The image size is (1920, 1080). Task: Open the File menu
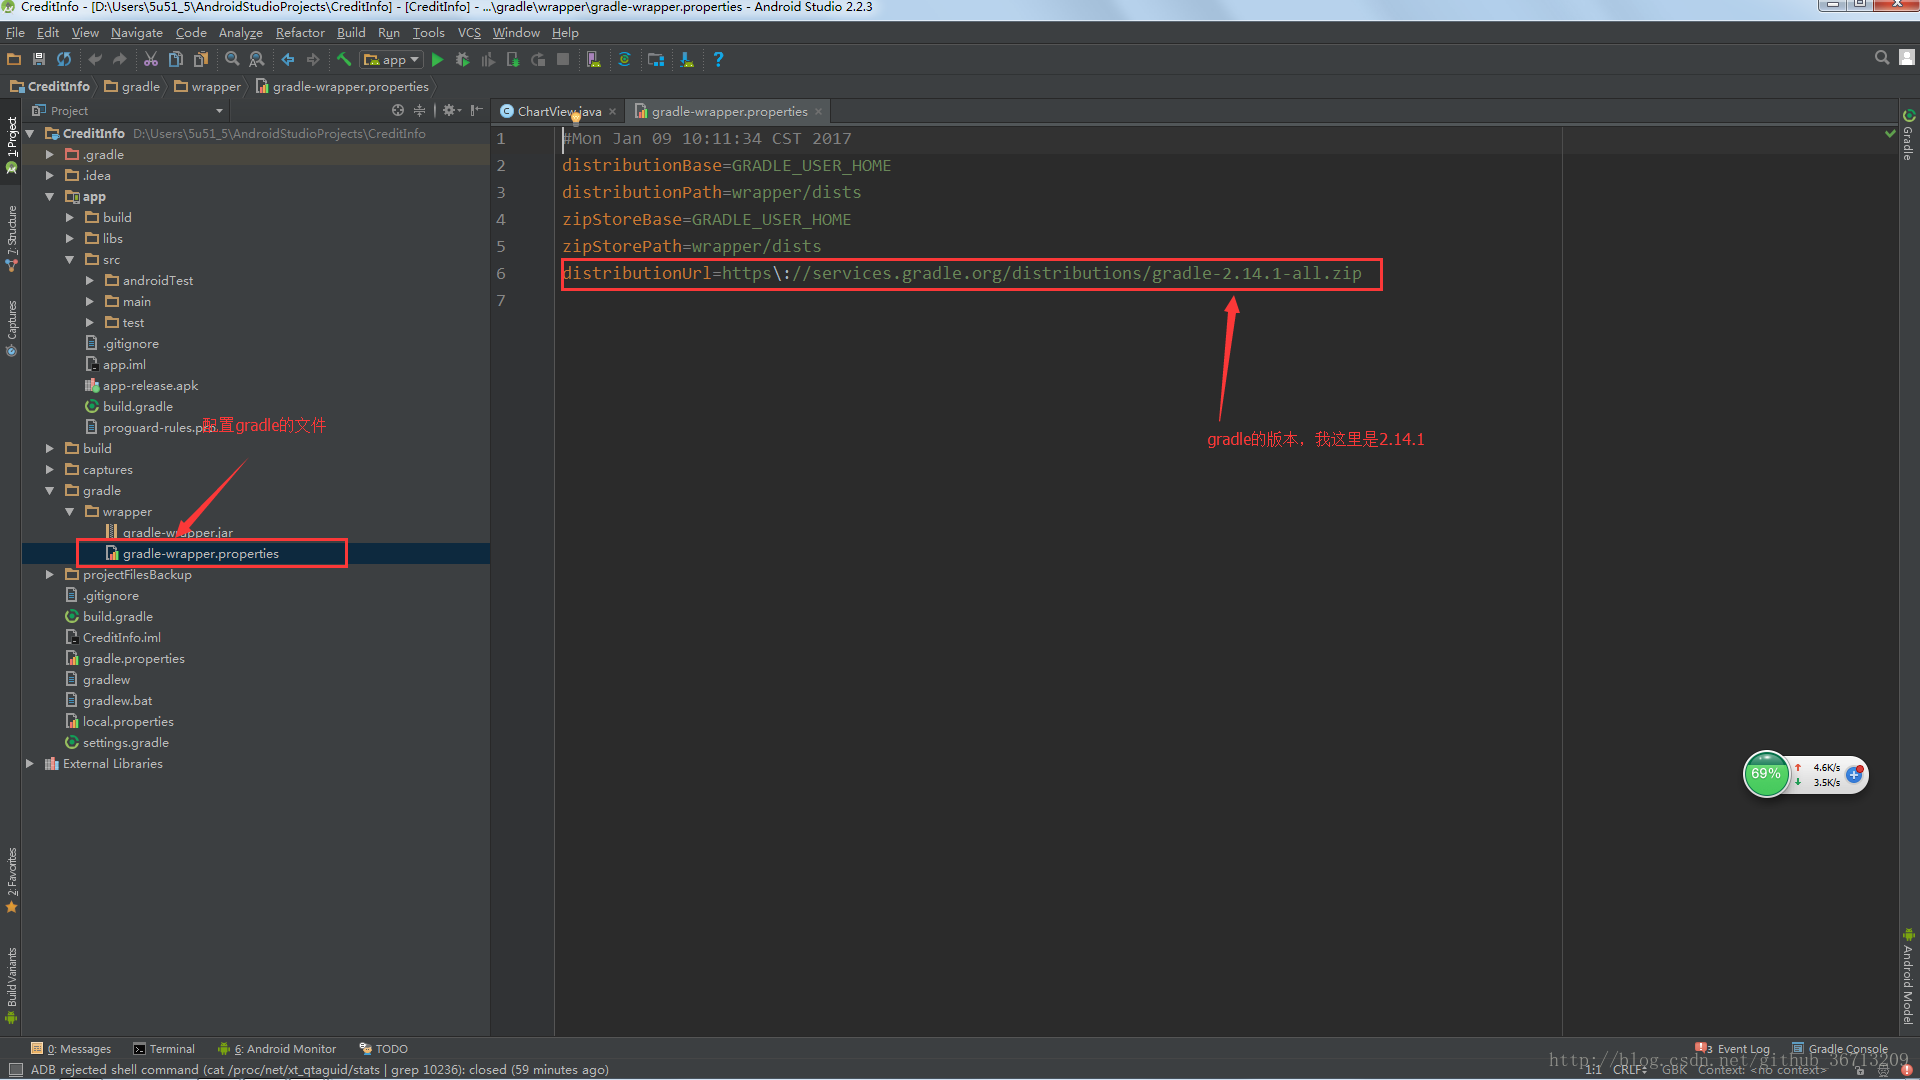click(15, 33)
